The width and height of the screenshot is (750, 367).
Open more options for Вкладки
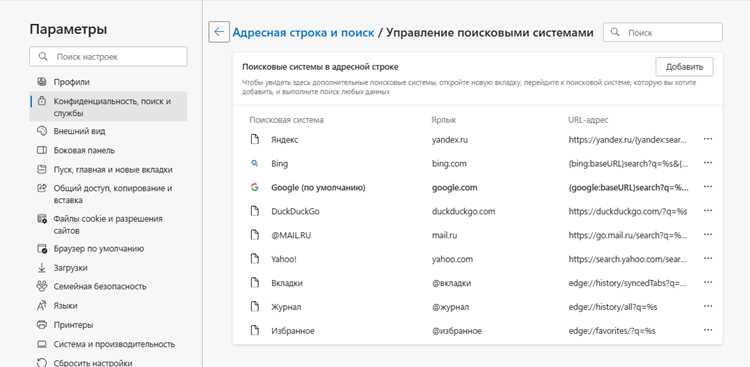pyautogui.click(x=708, y=282)
